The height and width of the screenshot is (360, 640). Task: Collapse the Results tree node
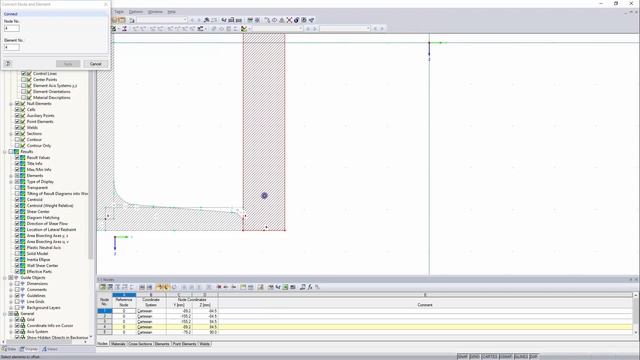click(5, 151)
